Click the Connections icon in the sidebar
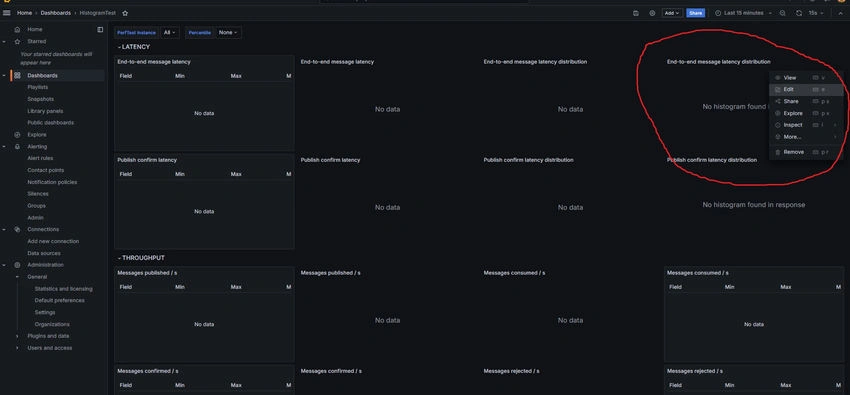The height and width of the screenshot is (395, 850). click(x=17, y=229)
